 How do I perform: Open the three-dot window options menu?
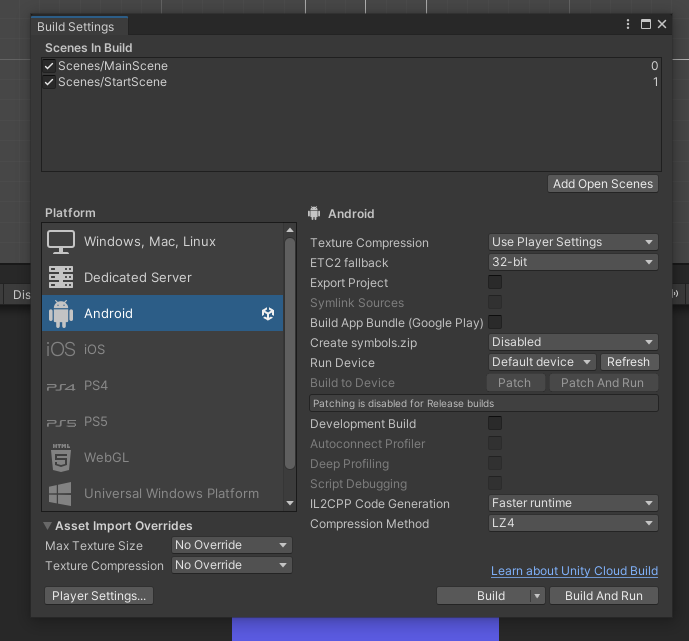[x=628, y=24]
